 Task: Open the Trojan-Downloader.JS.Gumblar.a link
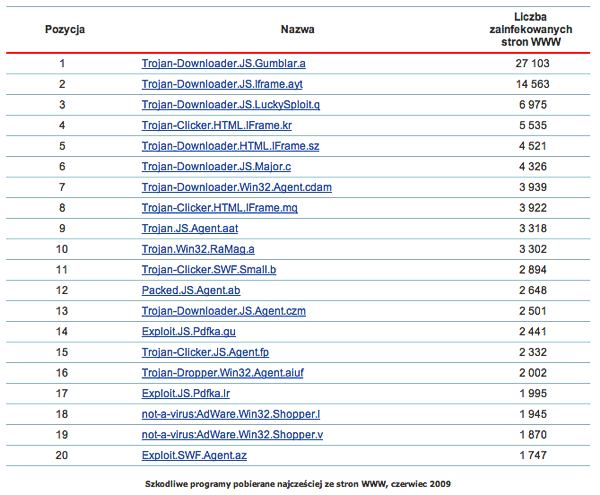[223, 64]
